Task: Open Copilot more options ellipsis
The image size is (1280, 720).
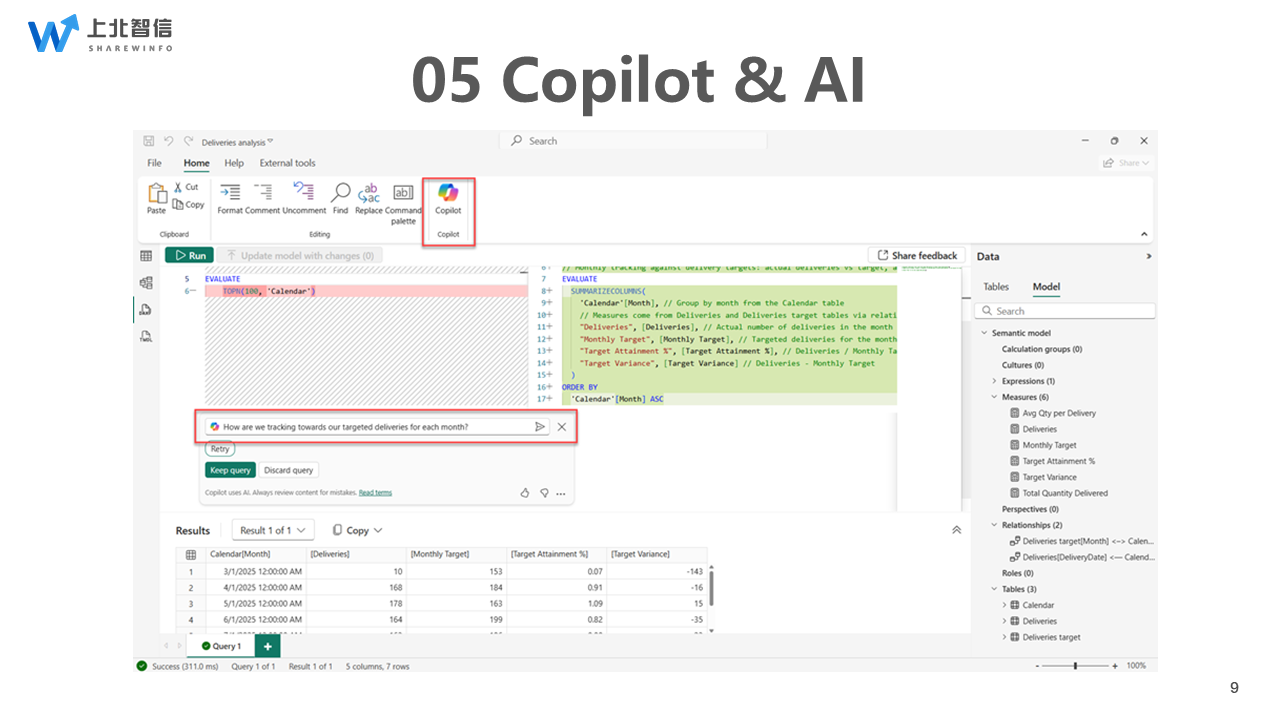Action: [x=561, y=493]
